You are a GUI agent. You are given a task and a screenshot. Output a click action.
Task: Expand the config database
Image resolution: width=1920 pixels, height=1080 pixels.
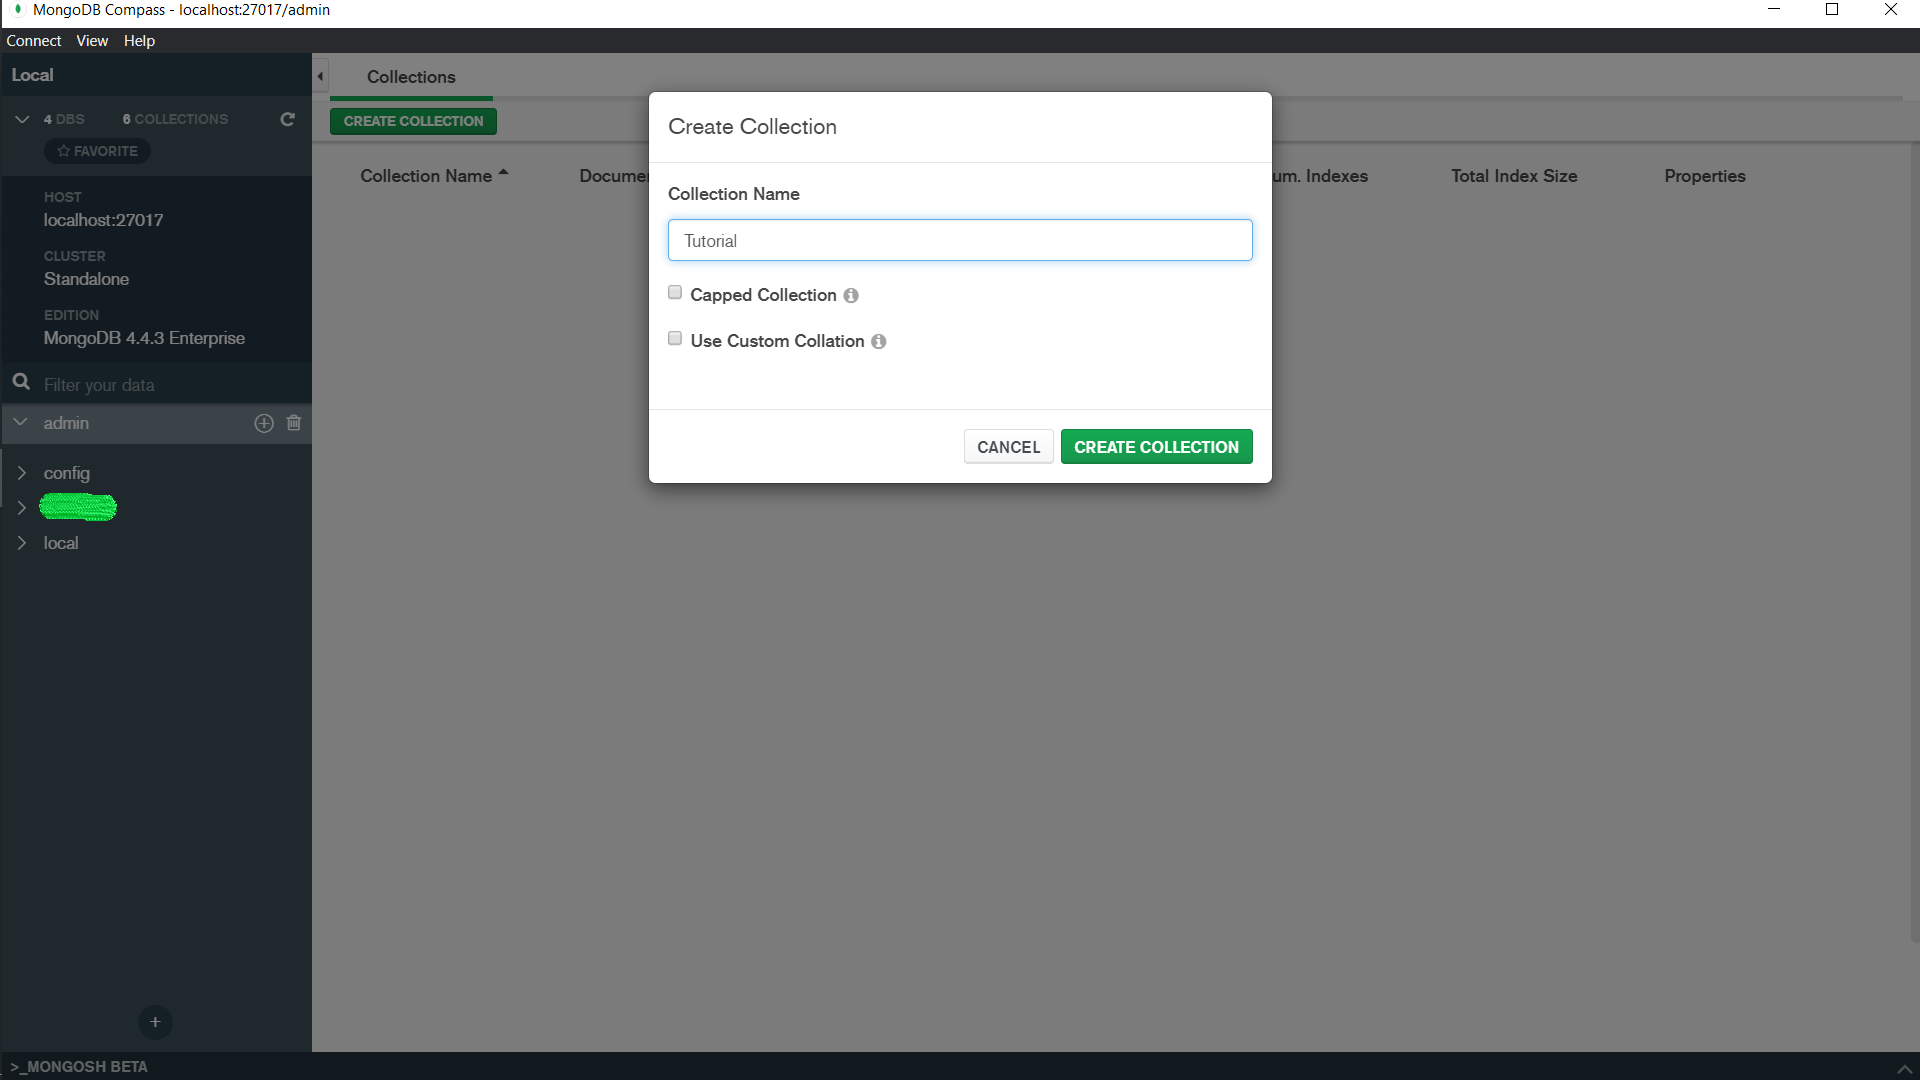click(23, 473)
